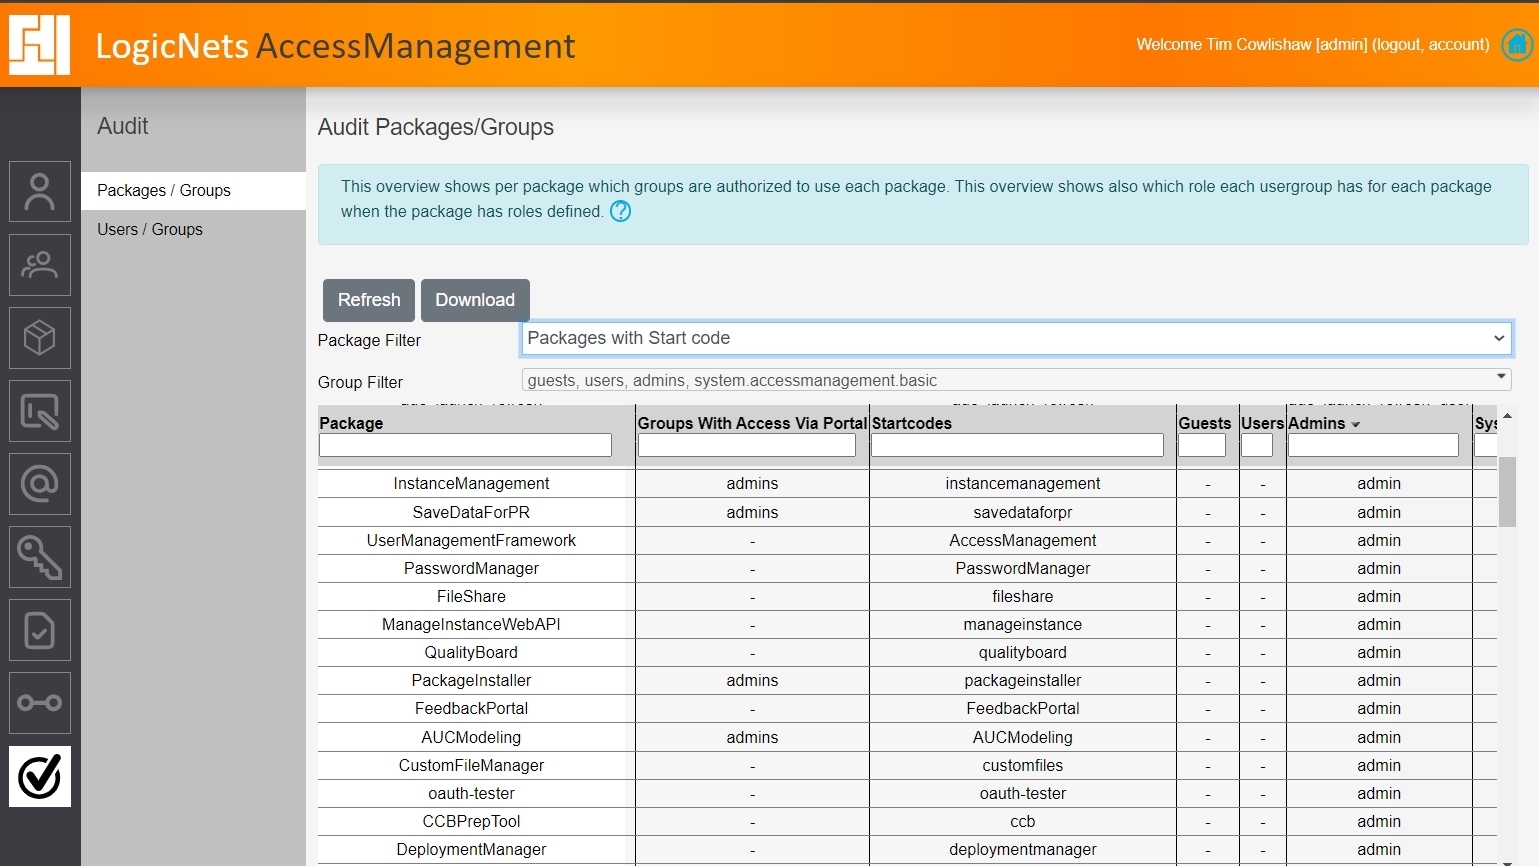
Task: Open the Users section icon in sidebar
Action: click(40, 191)
